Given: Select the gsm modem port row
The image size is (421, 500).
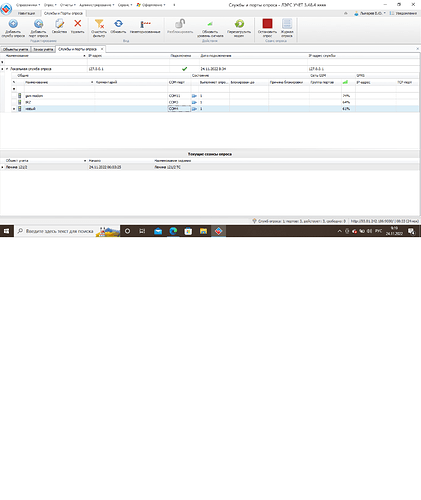Looking at the screenshot, I should point(215,96).
